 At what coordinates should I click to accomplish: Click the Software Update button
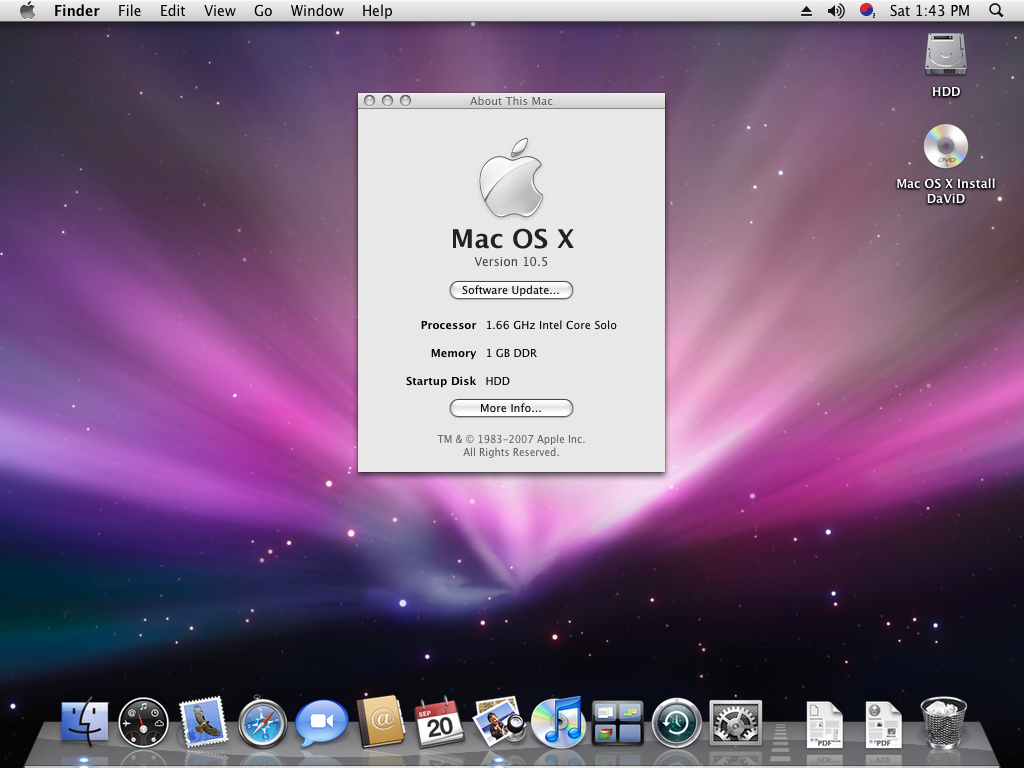coord(511,290)
